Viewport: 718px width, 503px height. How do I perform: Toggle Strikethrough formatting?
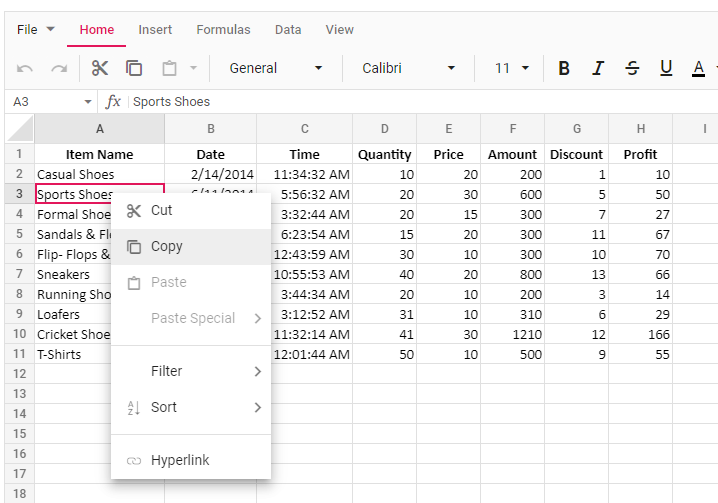pos(632,68)
